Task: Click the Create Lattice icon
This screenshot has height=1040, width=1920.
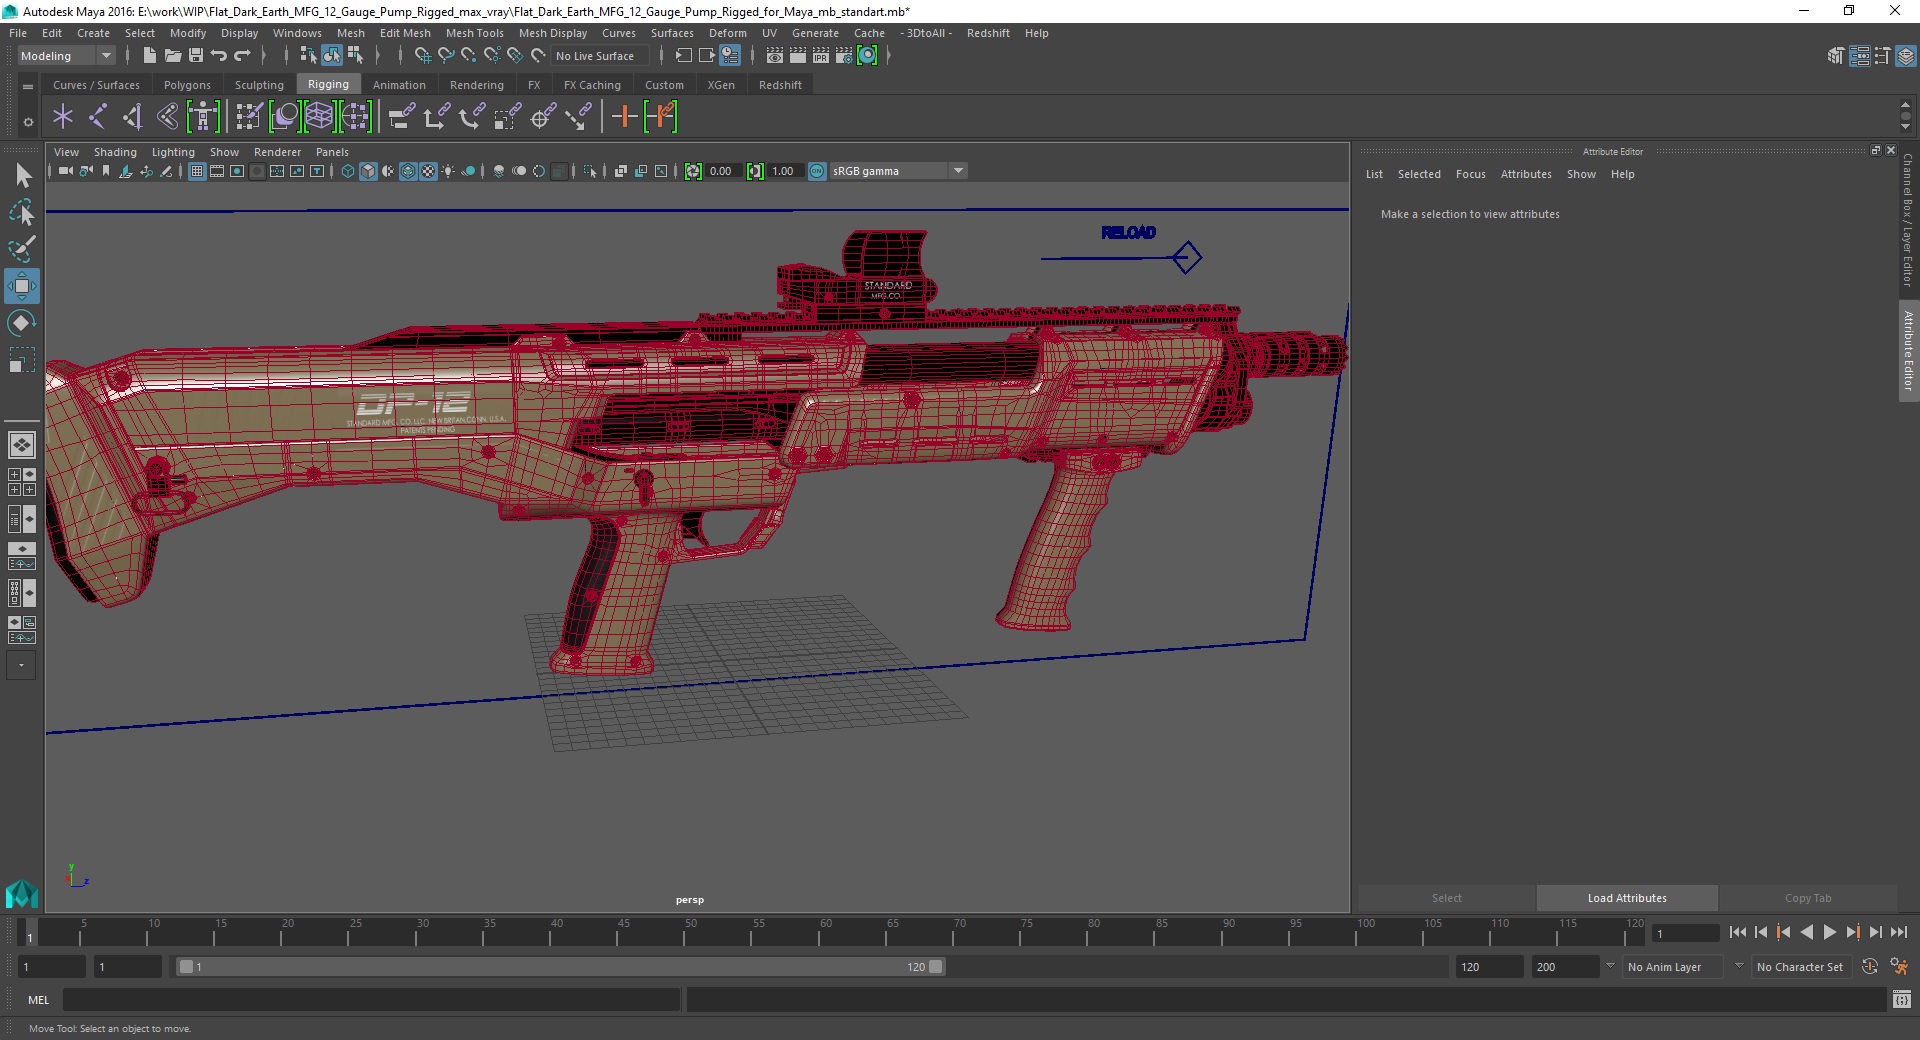Action: pyautogui.click(x=319, y=117)
